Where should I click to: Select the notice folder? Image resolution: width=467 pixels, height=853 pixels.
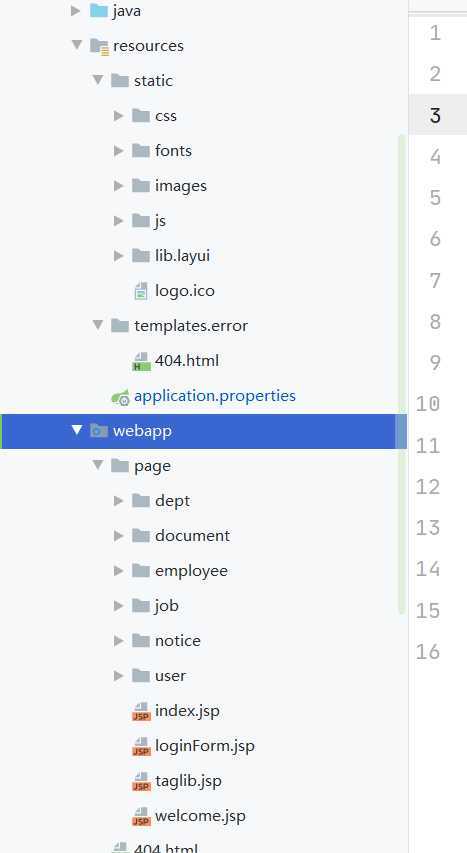click(x=167, y=641)
